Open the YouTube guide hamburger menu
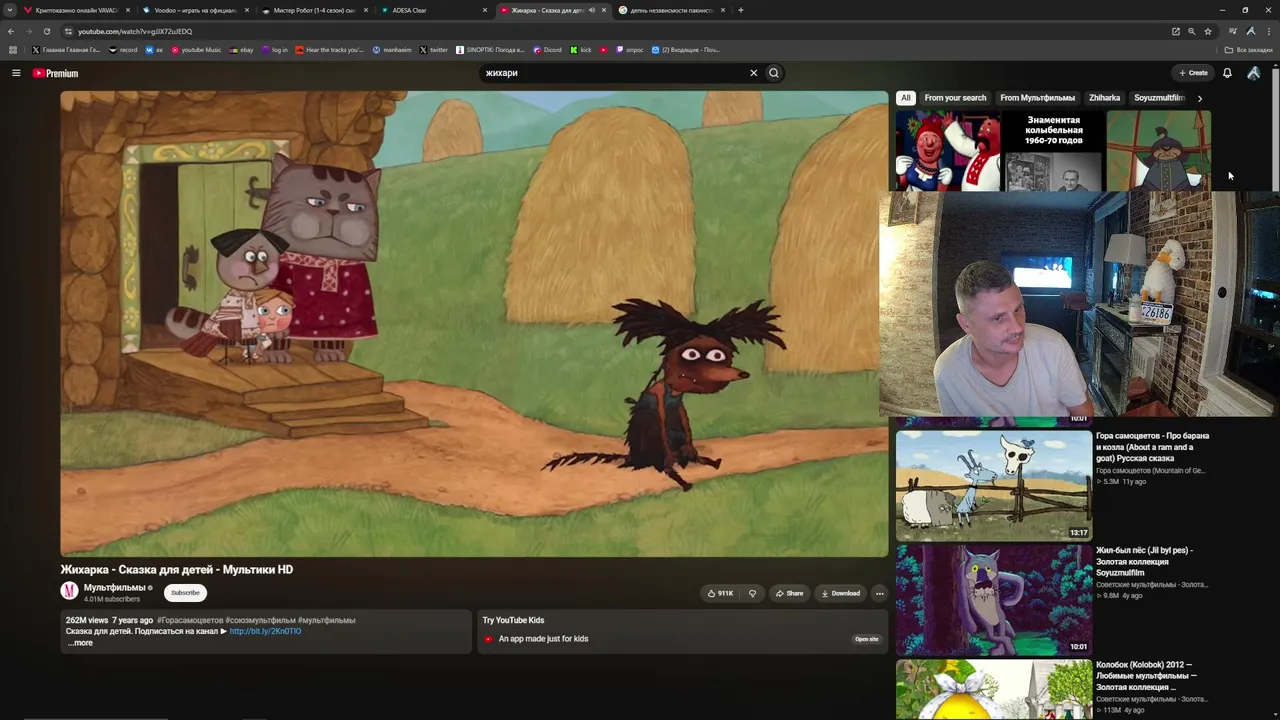 (16, 73)
